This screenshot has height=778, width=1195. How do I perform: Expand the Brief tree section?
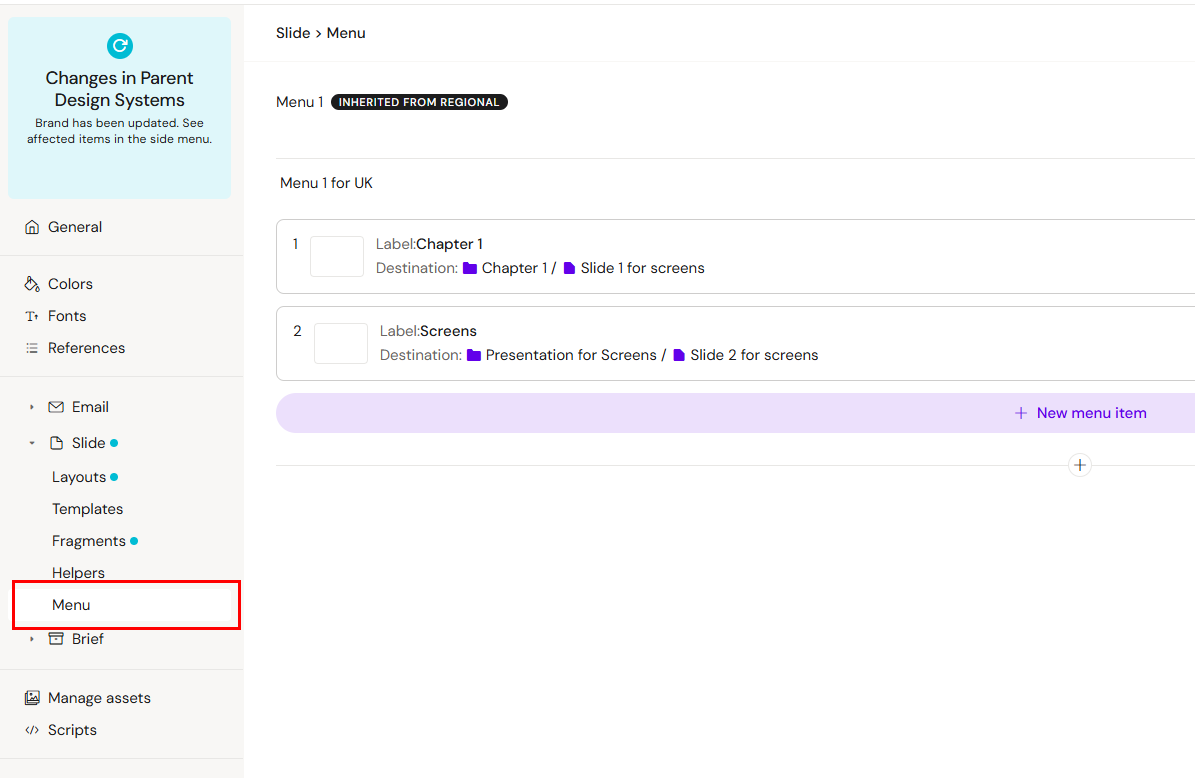pyautogui.click(x=32, y=639)
